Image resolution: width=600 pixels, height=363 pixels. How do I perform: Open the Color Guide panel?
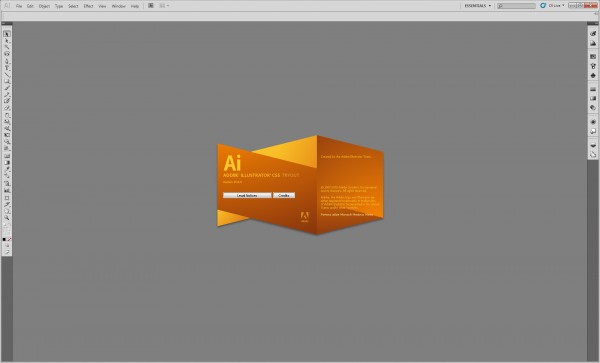point(593,43)
